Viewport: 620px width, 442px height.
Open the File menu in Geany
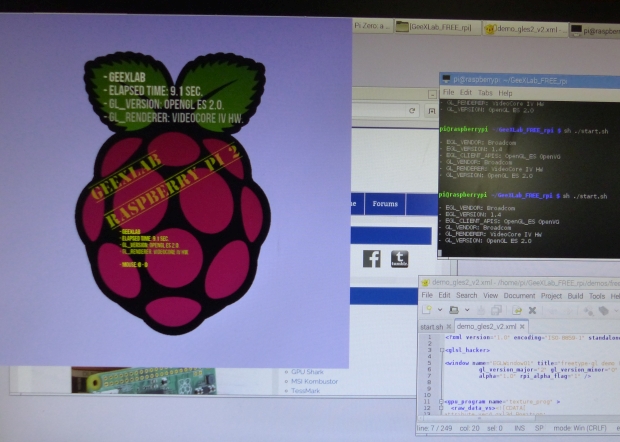click(x=427, y=295)
